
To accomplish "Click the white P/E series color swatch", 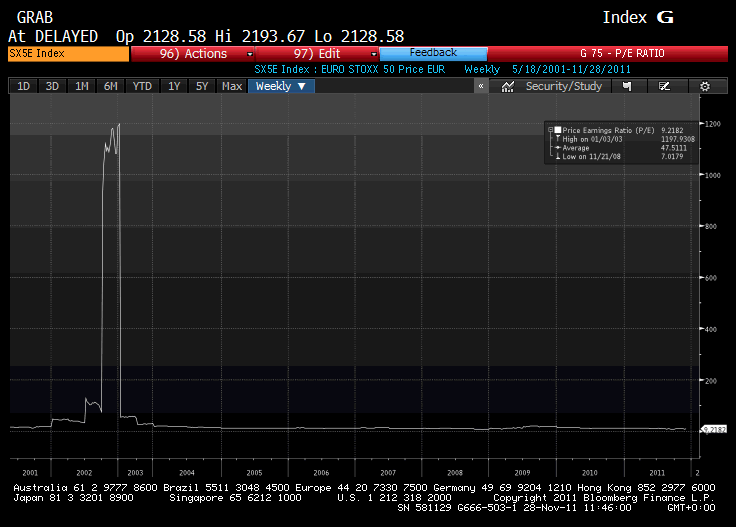I will [x=558, y=130].
